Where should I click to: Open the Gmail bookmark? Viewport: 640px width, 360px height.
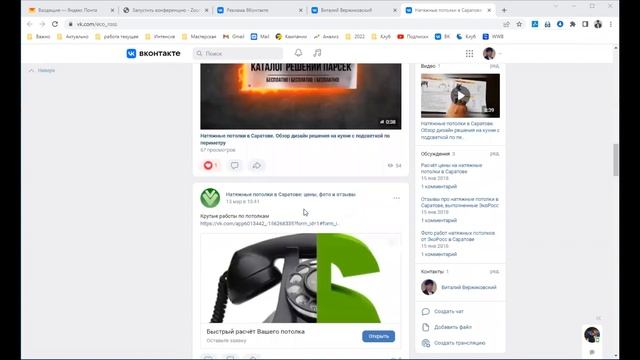coord(233,37)
